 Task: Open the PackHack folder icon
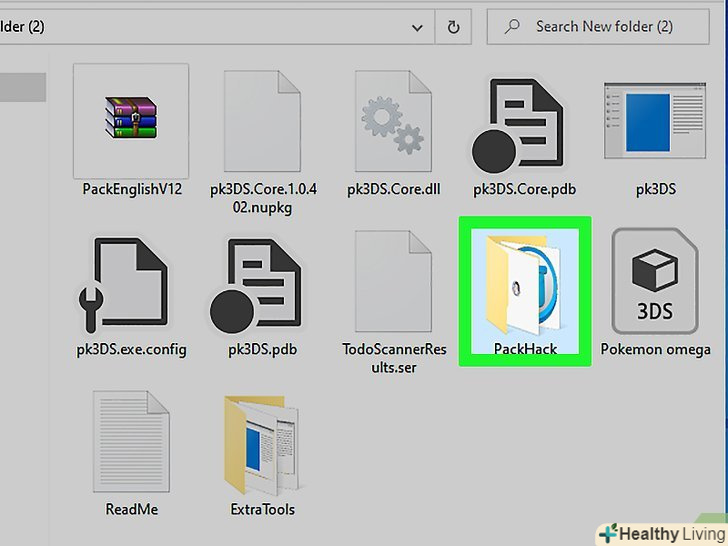pyautogui.click(x=525, y=285)
